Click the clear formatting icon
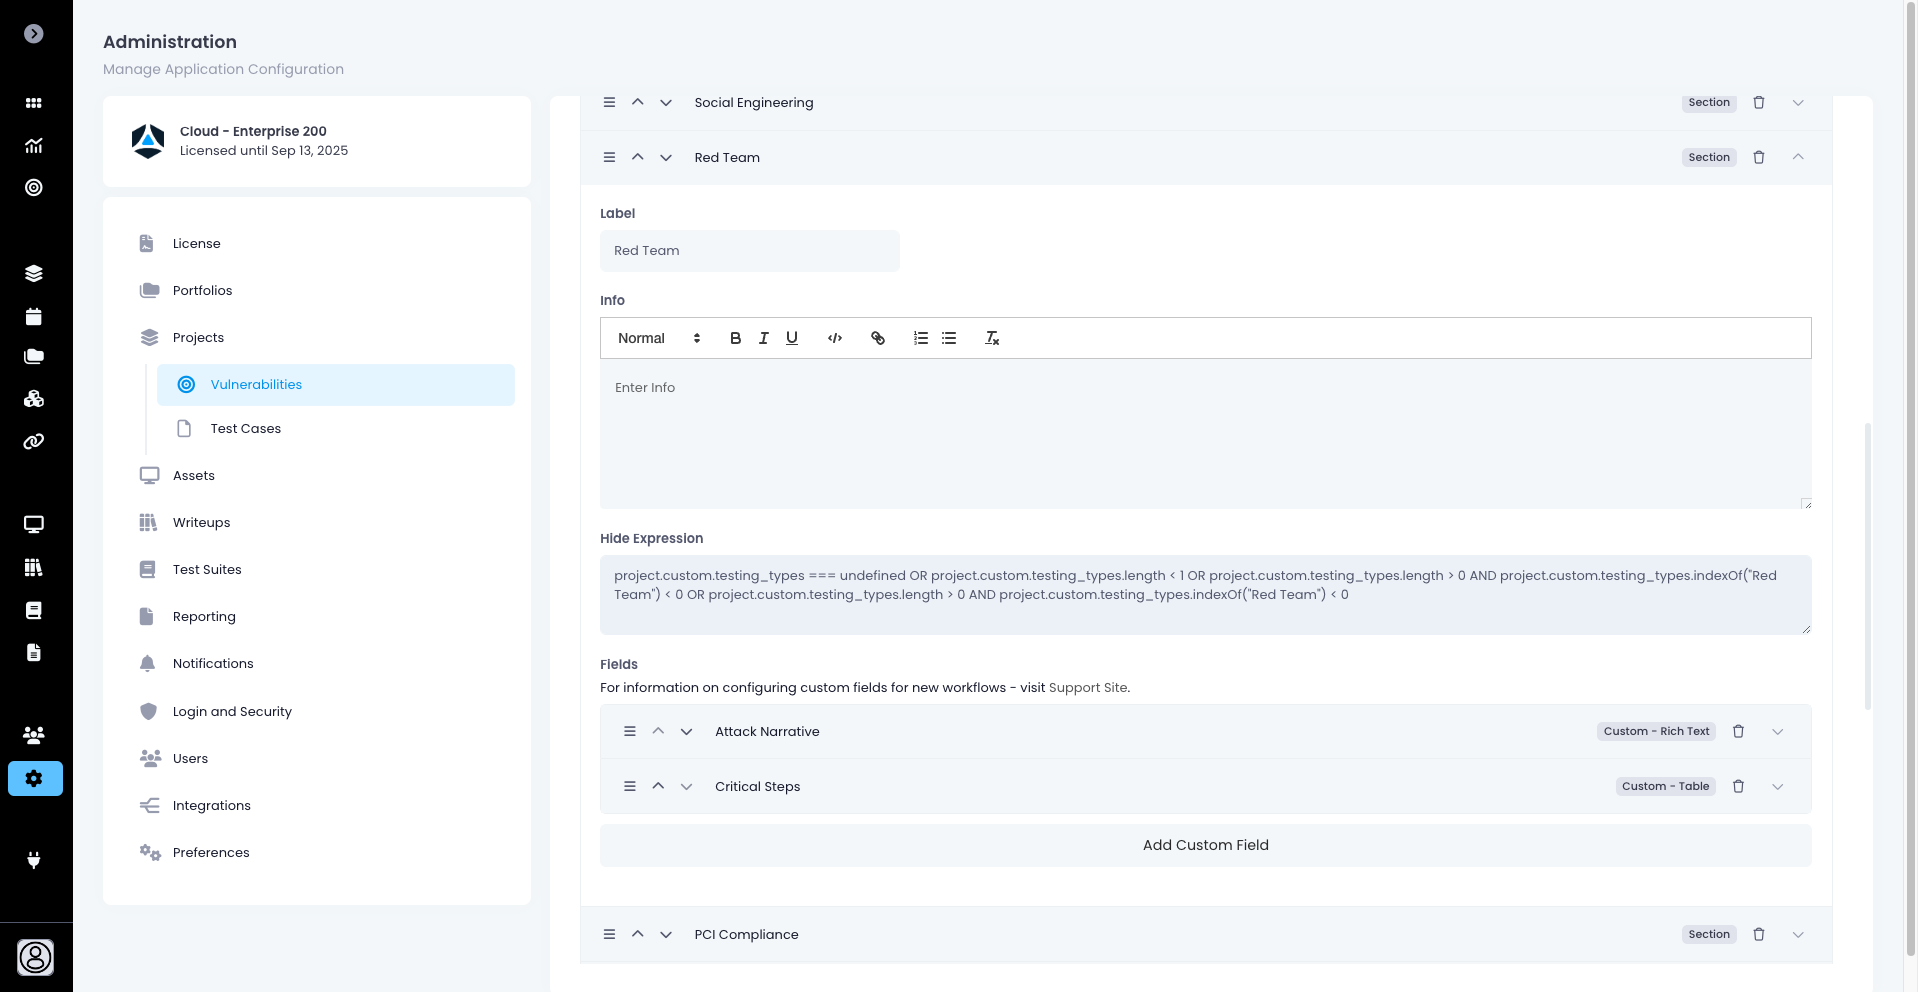Viewport: 1918px width, 992px height. [992, 338]
